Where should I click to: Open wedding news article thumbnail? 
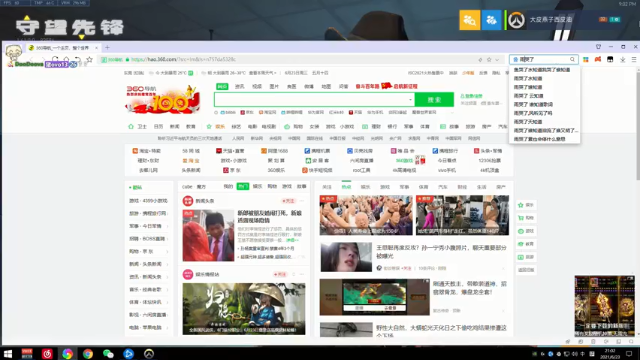coord(208,236)
